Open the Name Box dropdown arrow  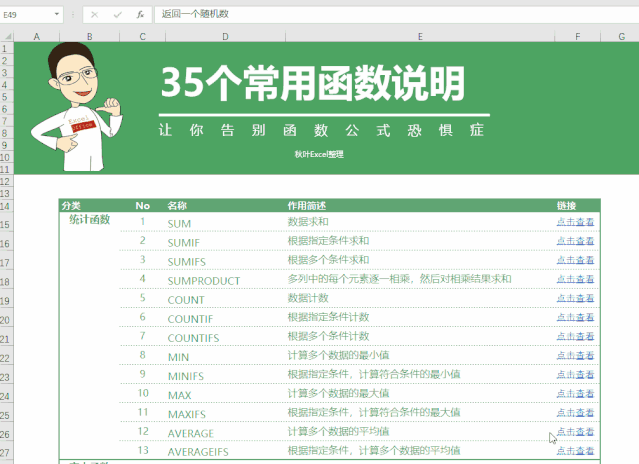coord(57,14)
